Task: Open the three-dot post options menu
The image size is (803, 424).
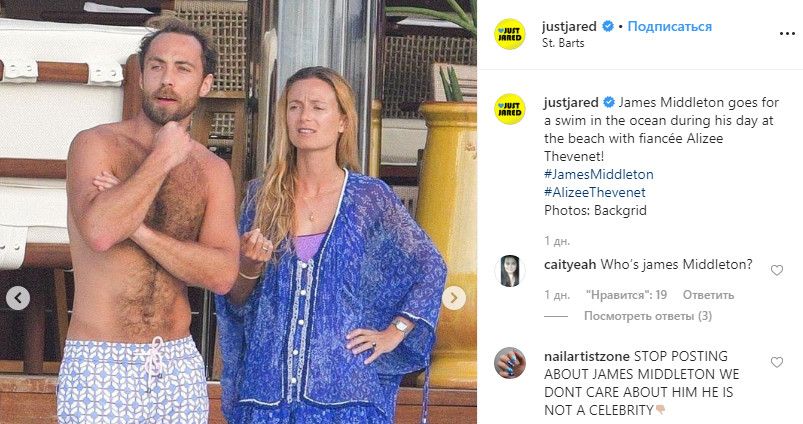Action: point(787,34)
